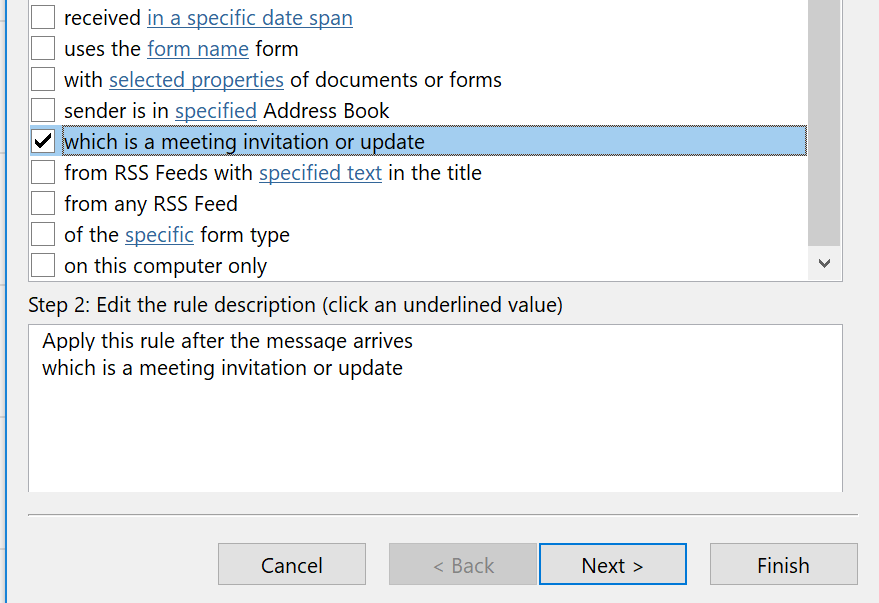Click the Finish button
879x603 pixels.
(784, 564)
